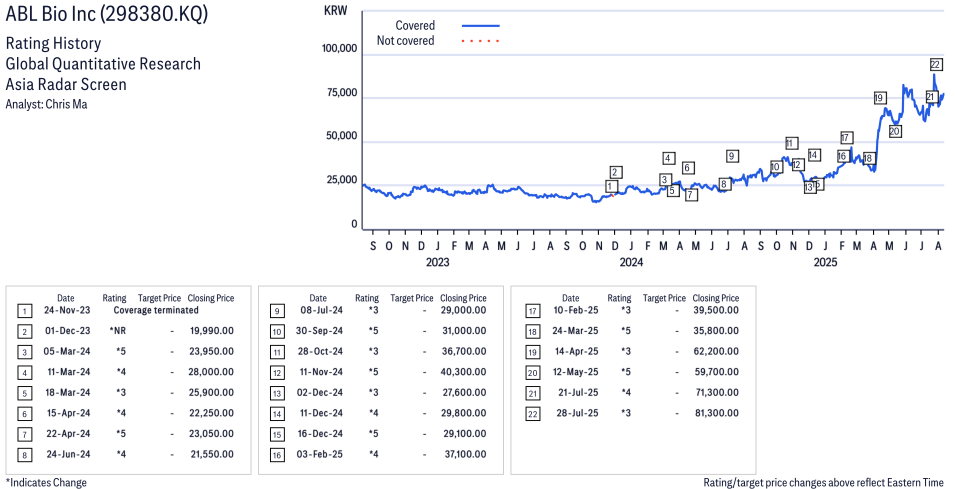Image resolution: width=955 pixels, height=489 pixels.
Task: Select chart marker 9 on the graph
Action: pyautogui.click(x=732, y=156)
